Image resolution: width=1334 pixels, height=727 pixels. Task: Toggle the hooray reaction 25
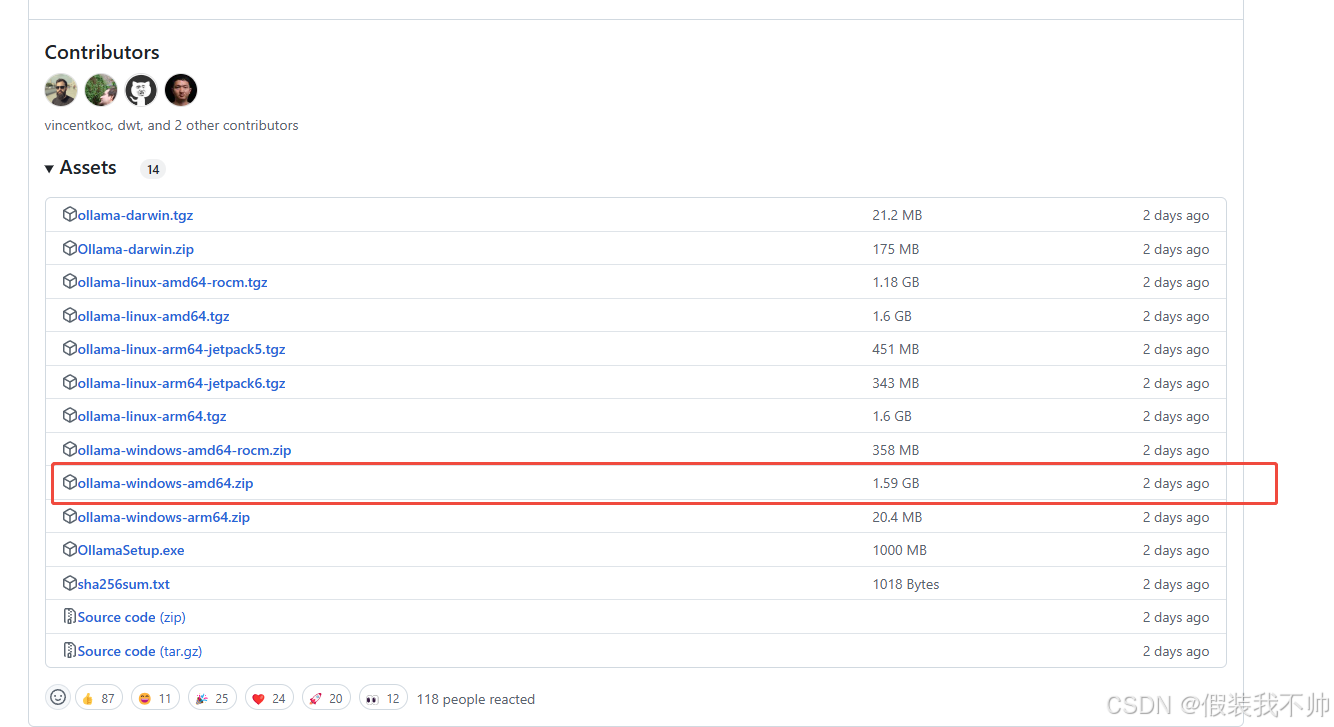212,698
